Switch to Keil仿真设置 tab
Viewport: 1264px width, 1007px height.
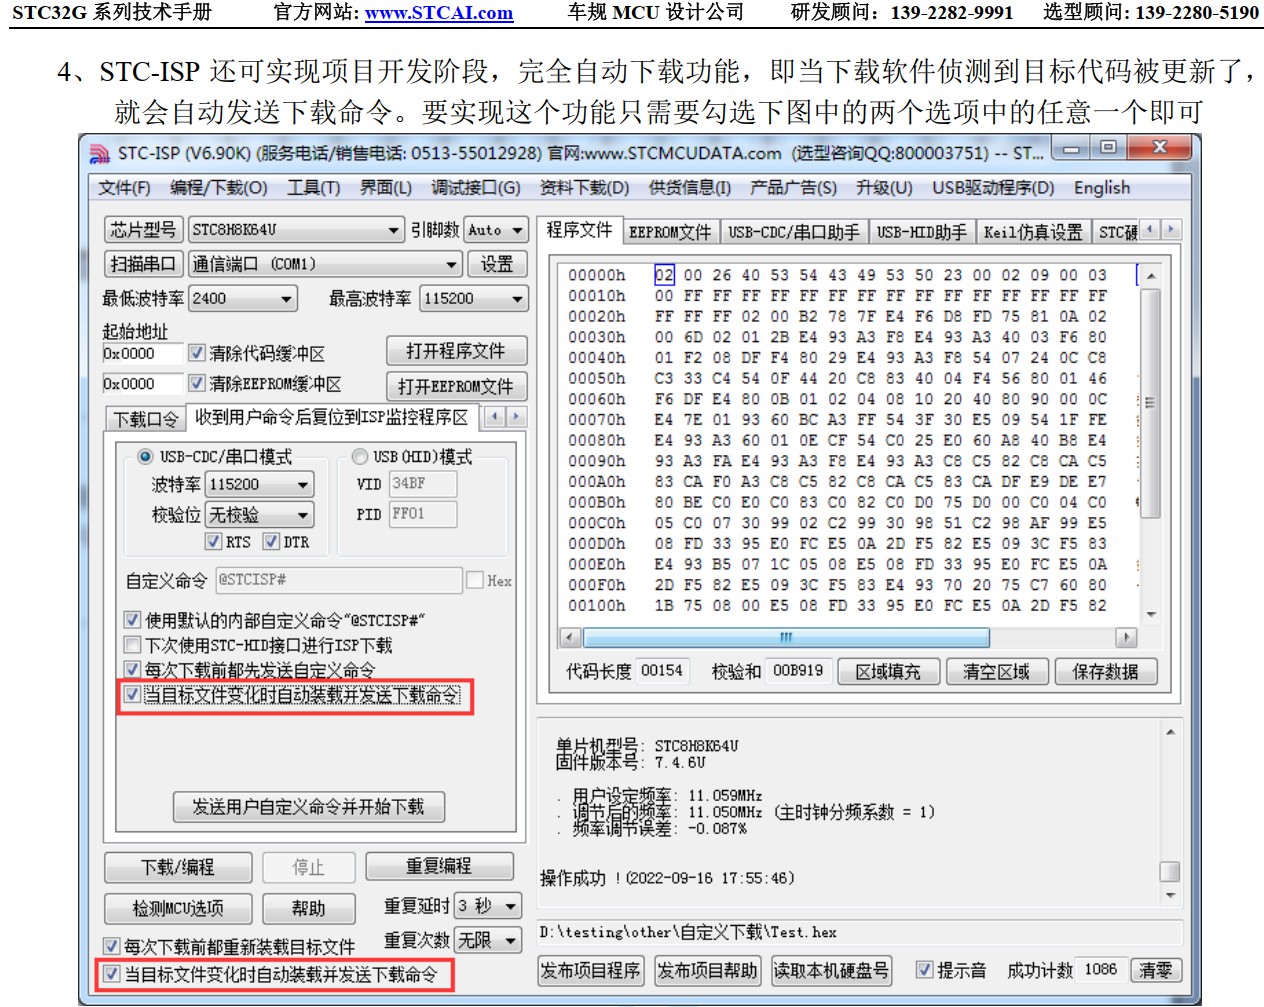click(1032, 232)
